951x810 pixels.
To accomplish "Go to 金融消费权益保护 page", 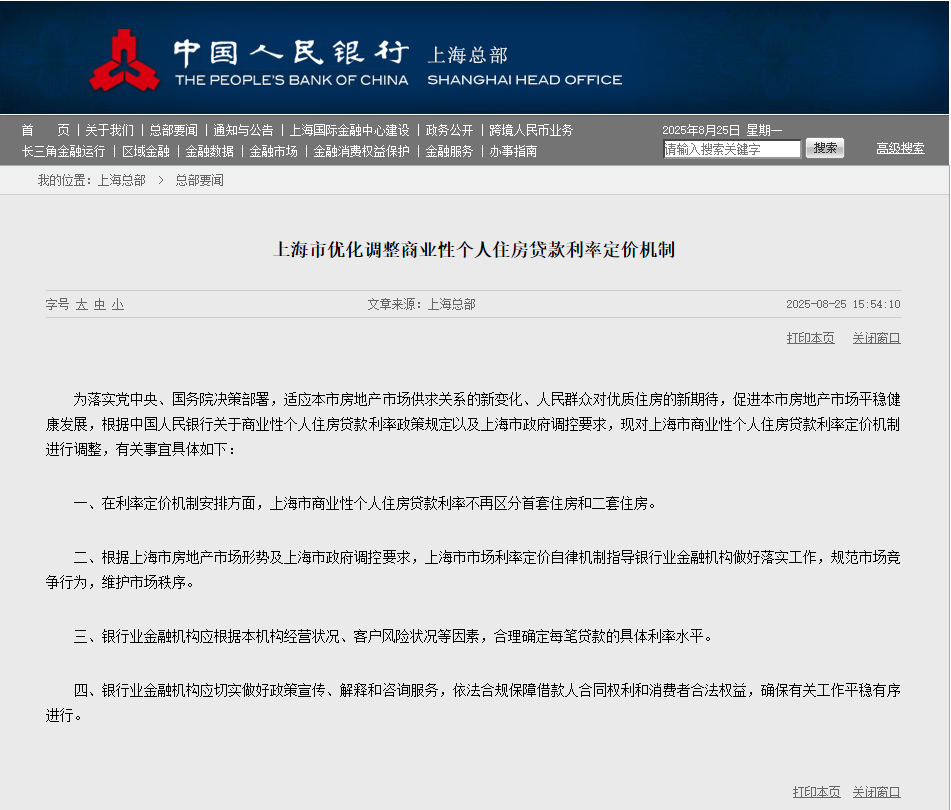I will coord(361,151).
